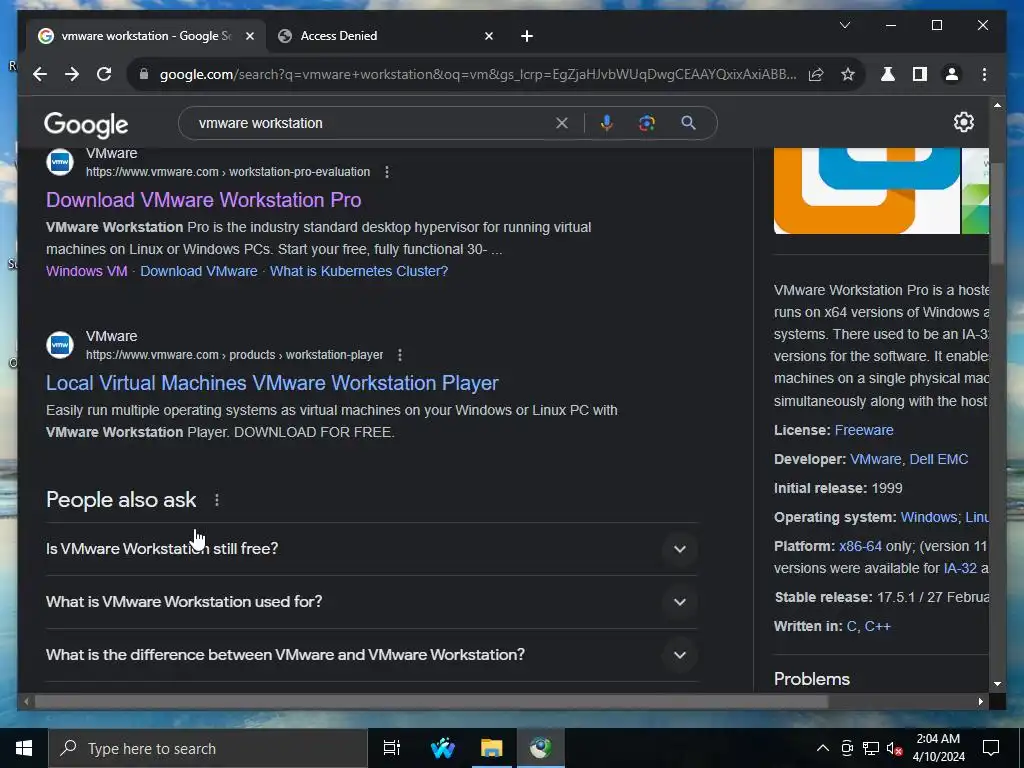
Task: Reload the Google search page
Action: 104,74
